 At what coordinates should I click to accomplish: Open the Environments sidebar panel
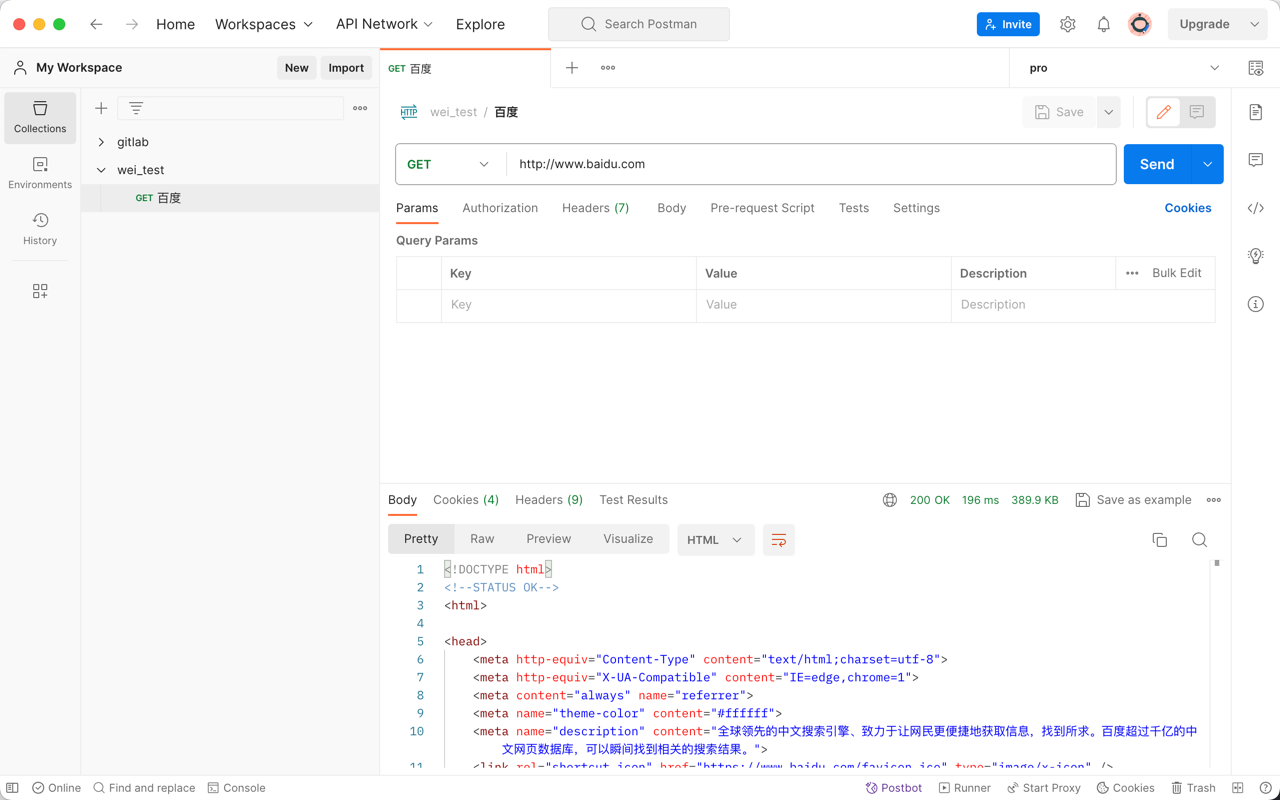40,173
